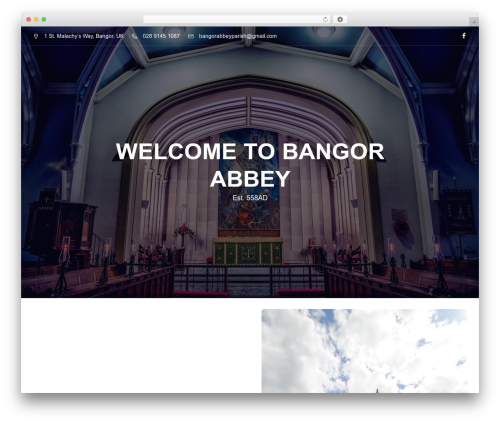The height and width of the screenshot is (423, 500).
Task: Minimize window with yellow button
Action: tap(36, 19)
